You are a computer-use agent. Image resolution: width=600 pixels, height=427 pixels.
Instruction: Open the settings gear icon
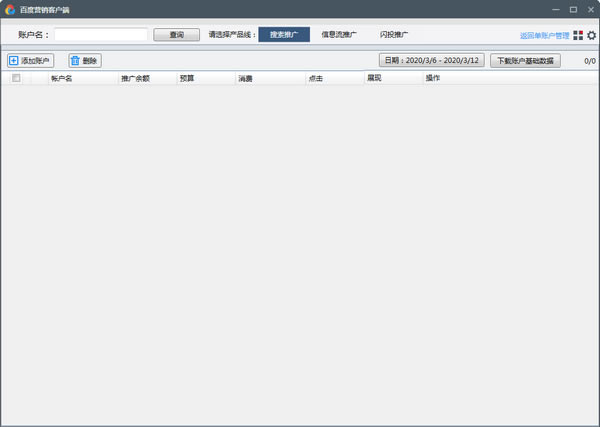pos(591,35)
